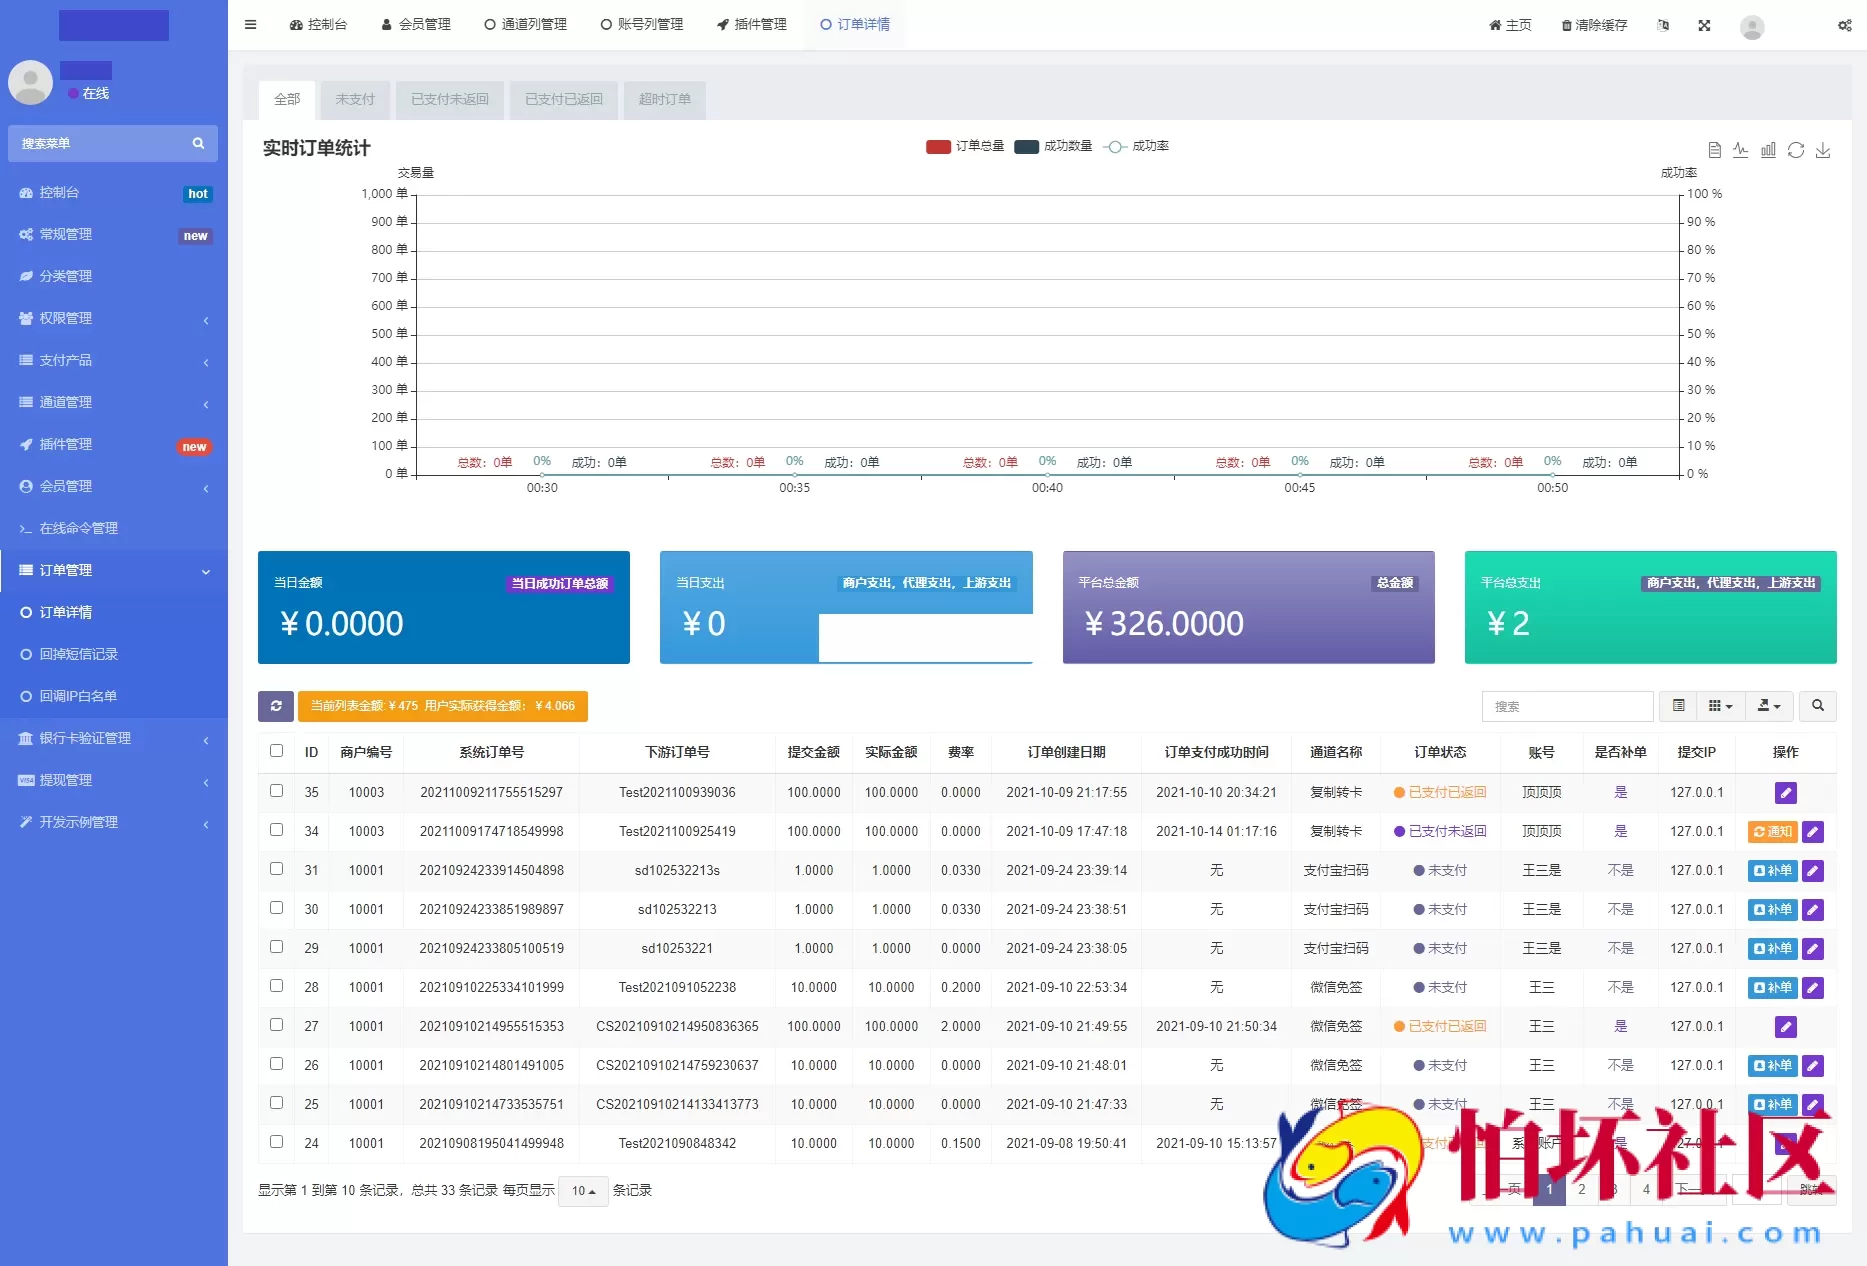Click the search magnifier icon beside 搜索 field
The width and height of the screenshot is (1867, 1266).
click(x=1817, y=706)
